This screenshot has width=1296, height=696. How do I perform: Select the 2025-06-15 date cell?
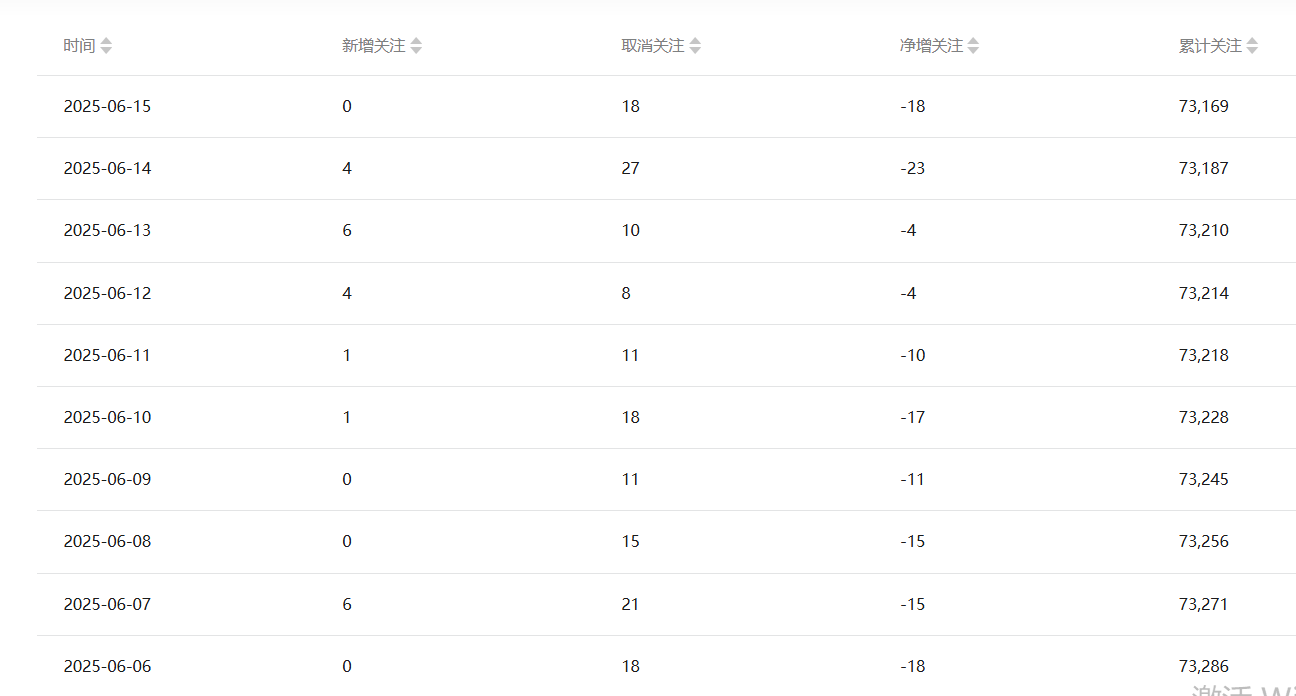[x=107, y=106]
